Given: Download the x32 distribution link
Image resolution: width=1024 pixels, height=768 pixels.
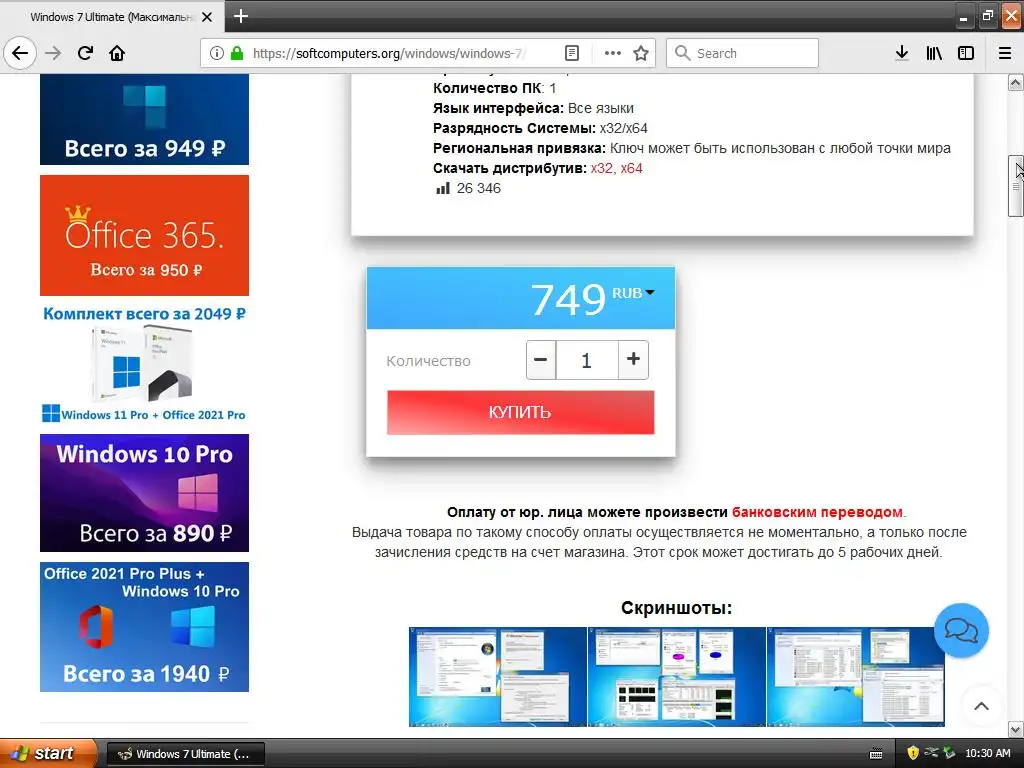Looking at the screenshot, I should click(601, 168).
